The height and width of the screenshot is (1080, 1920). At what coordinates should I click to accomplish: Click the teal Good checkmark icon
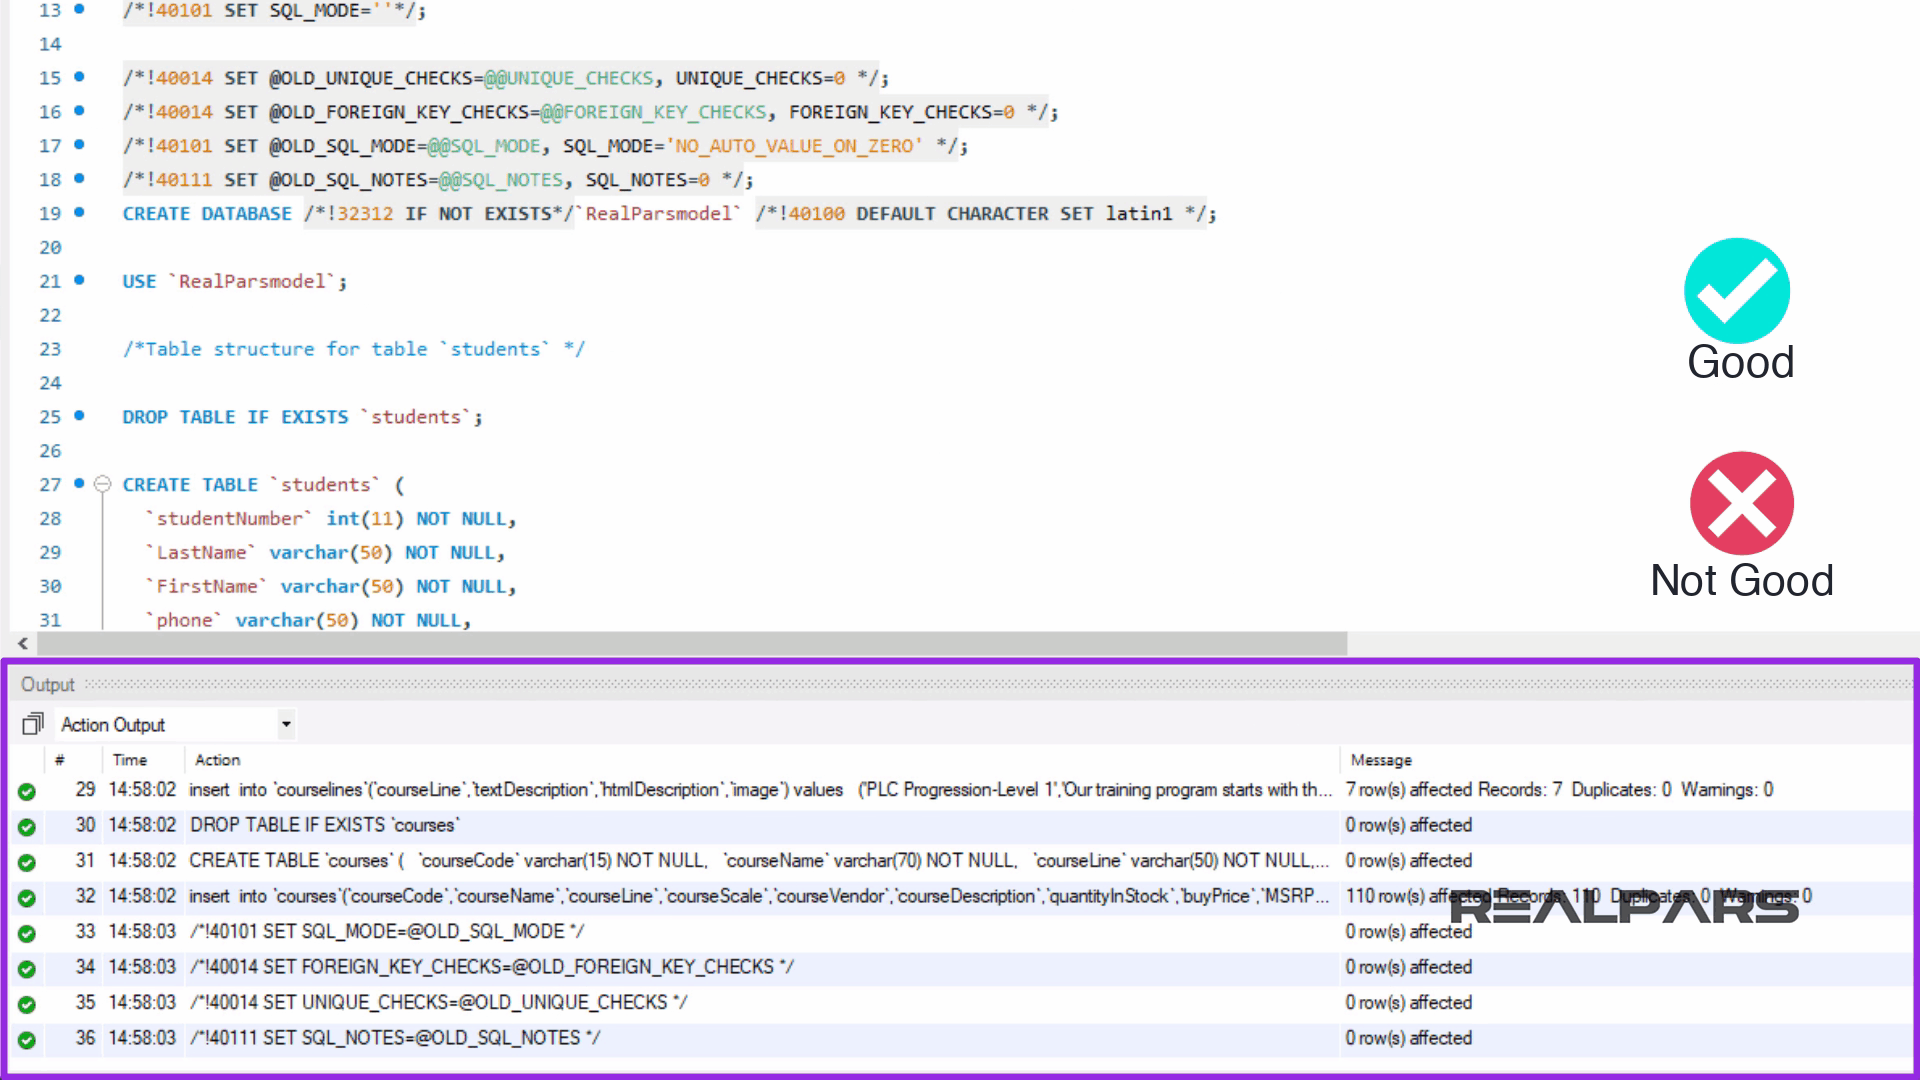[x=1737, y=291]
